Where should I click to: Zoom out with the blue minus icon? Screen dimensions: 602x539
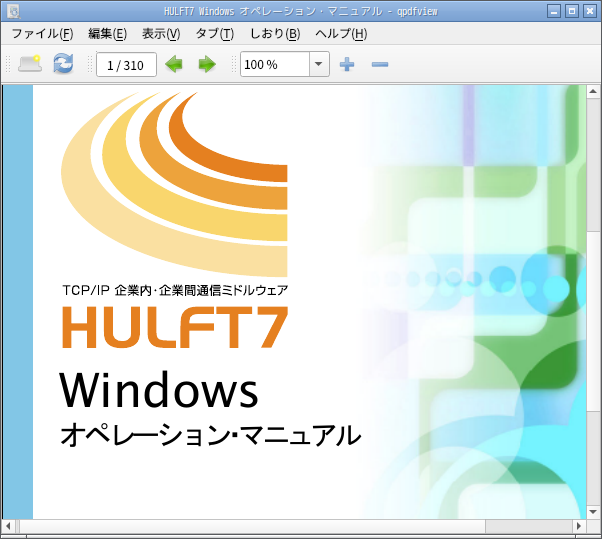pos(380,64)
